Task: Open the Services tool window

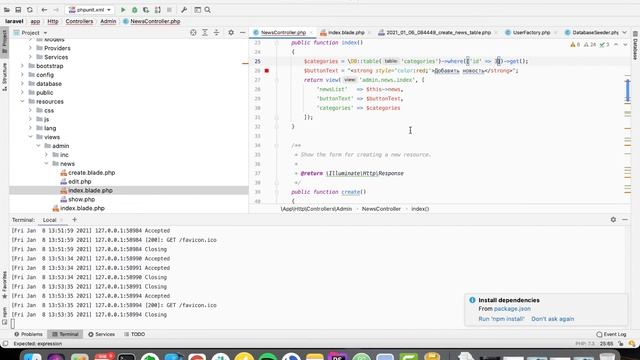Action: tap(101, 334)
